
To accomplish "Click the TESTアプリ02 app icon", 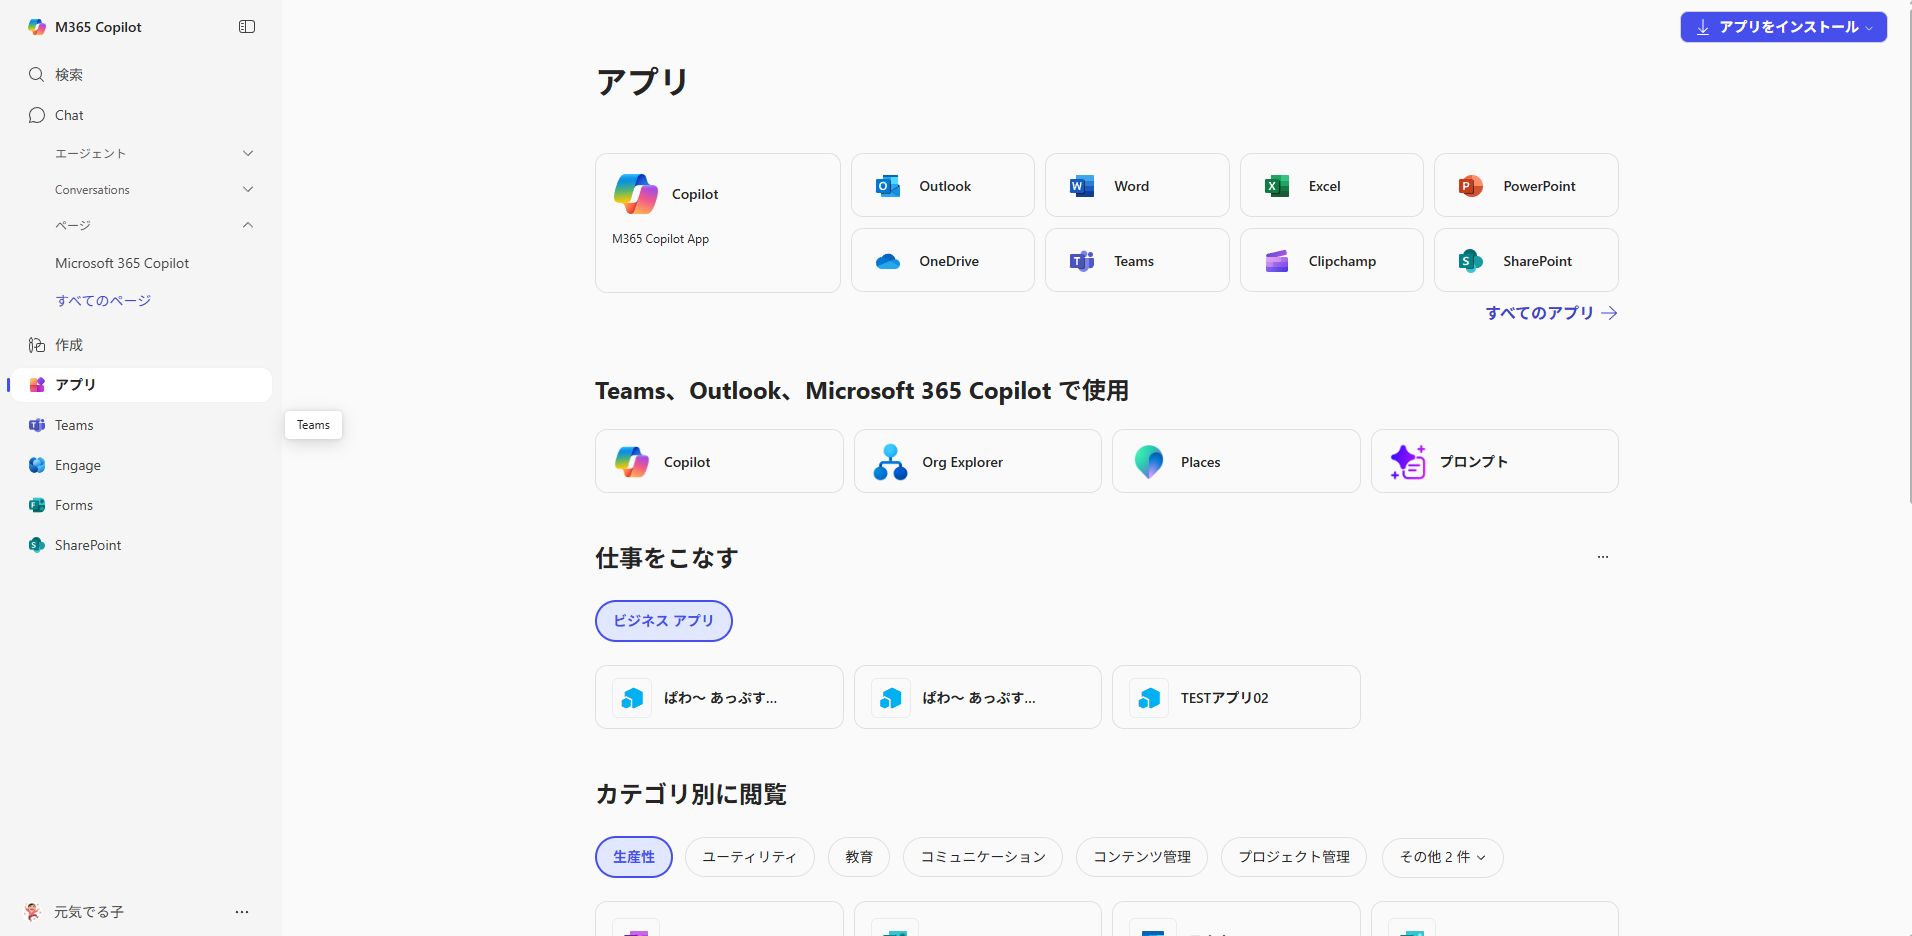I will [x=1149, y=698].
